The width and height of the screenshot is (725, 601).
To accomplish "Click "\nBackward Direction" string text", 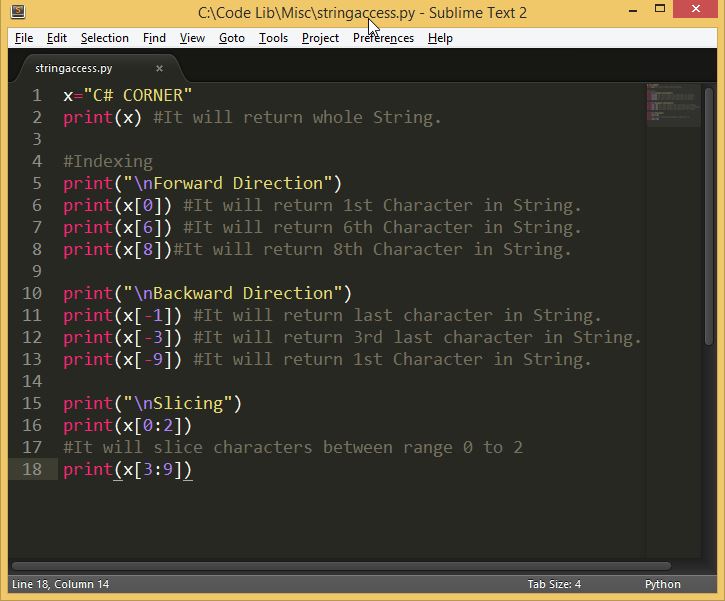I will tap(233, 294).
